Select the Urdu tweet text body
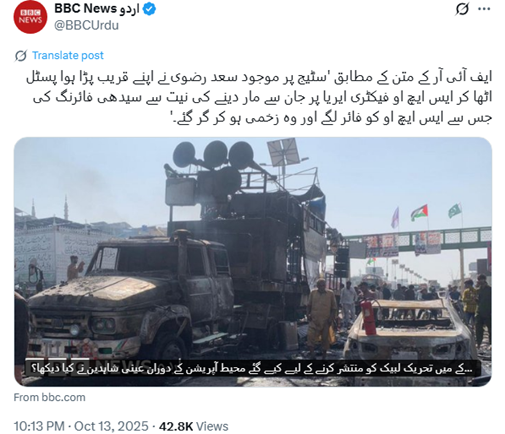 [x=259, y=97]
